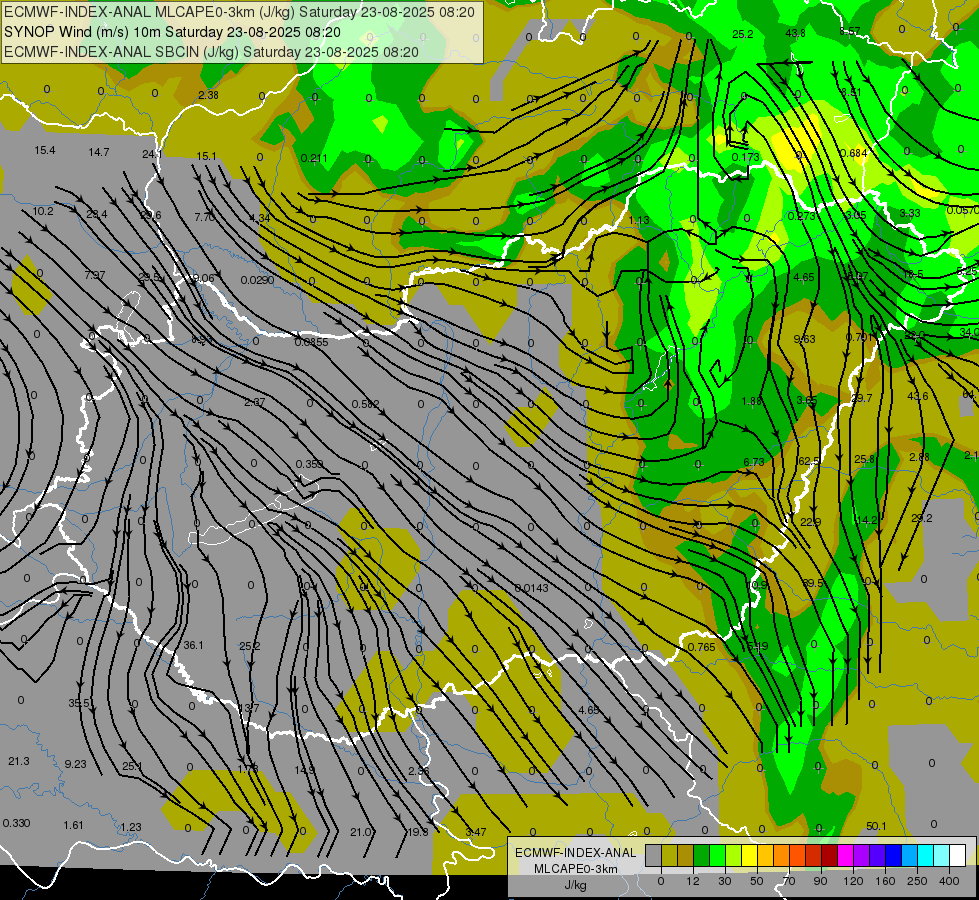Select the map value 3.47
Screen dimensions: 979x900
pyautogui.click(x=476, y=833)
